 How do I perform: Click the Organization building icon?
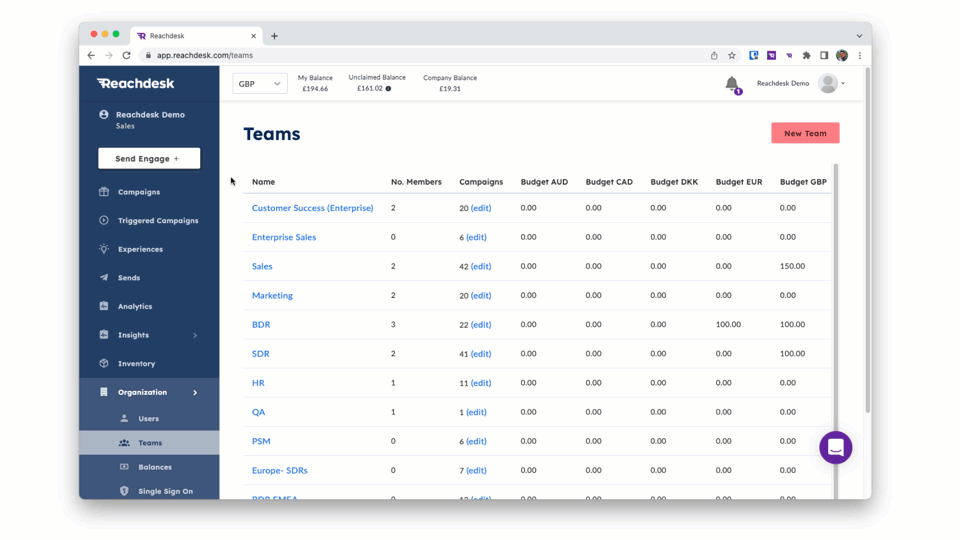click(x=103, y=392)
